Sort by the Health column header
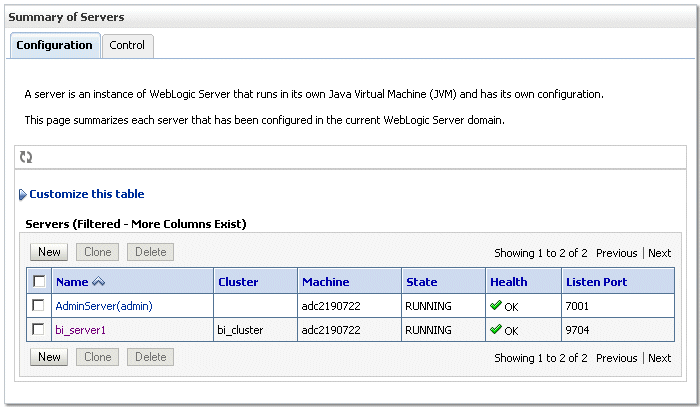 click(x=508, y=282)
